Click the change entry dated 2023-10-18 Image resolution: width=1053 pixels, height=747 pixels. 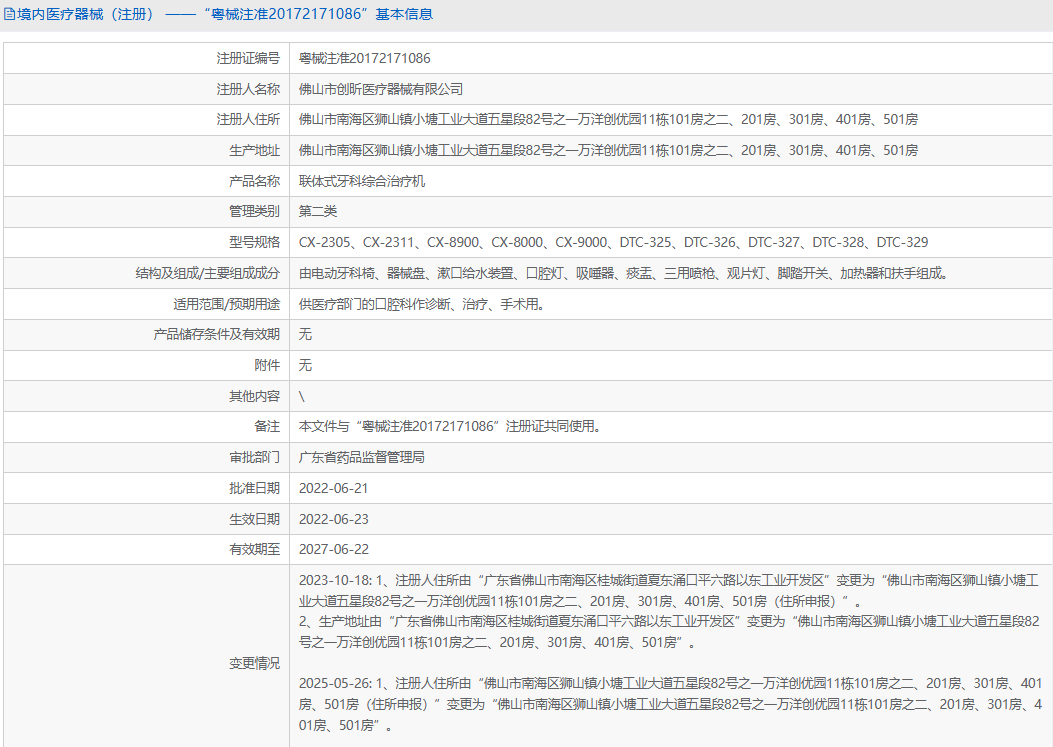(x=669, y=590)
